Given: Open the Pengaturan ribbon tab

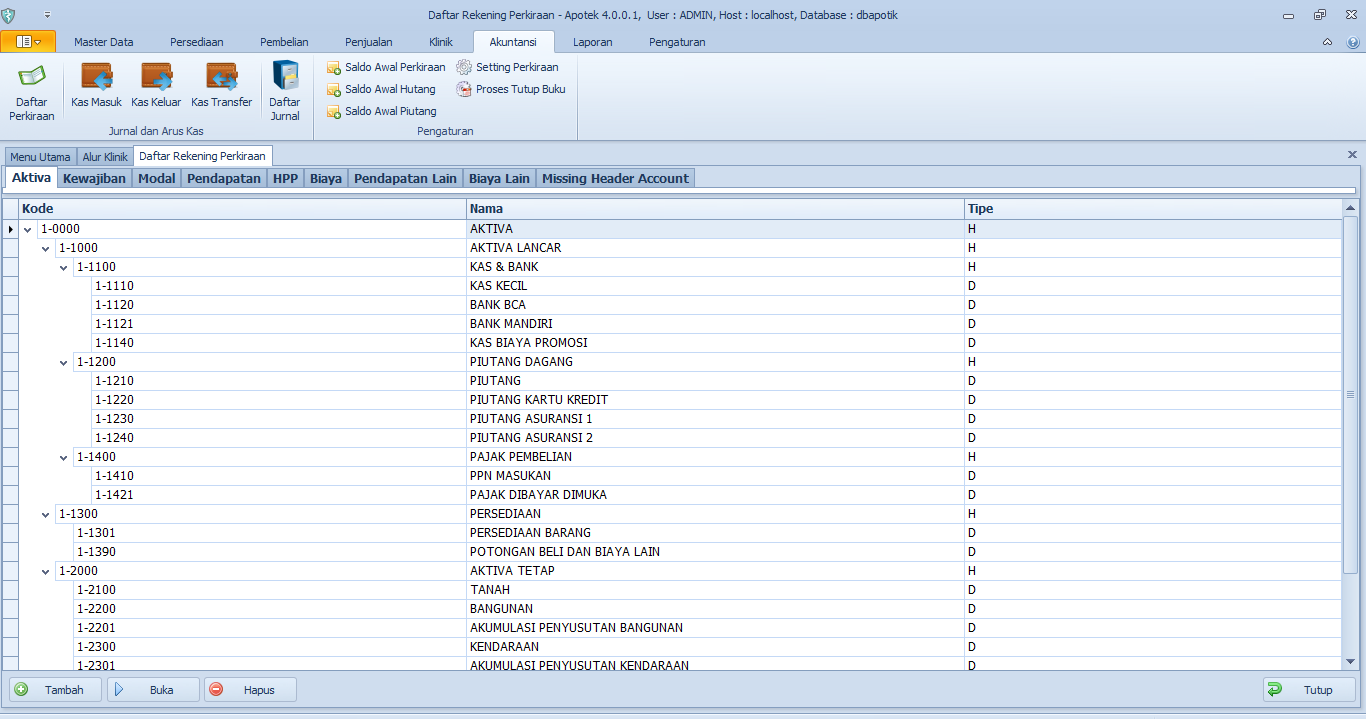Looking at the screenshot, I should click(x=677, y=42).
